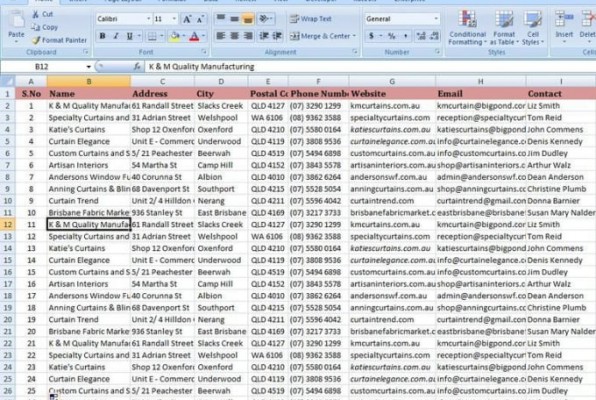Click Insert cells button
This screenshot has height=400, width=596.
[564, 27]
